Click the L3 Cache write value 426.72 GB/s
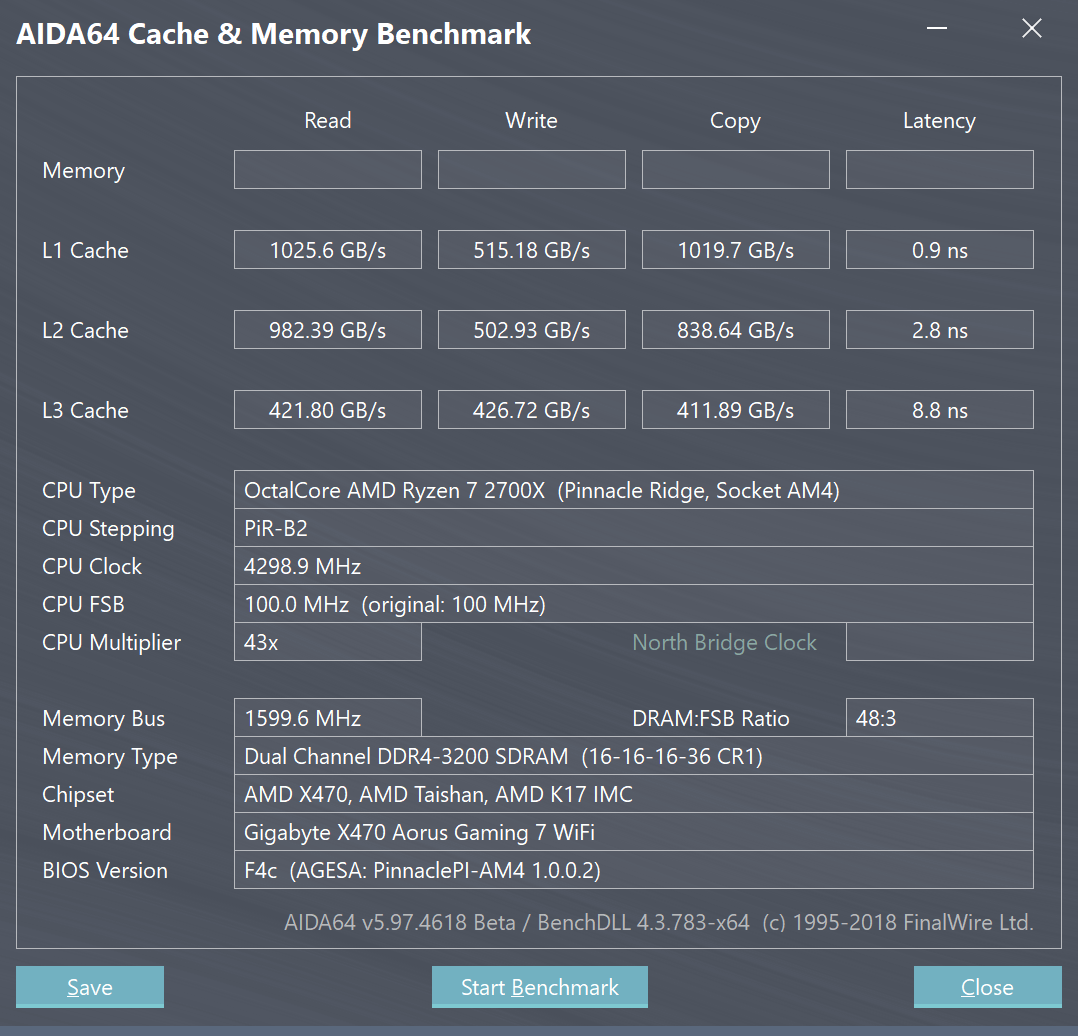The width and height of the screenshot is (1078, 1036). [x=531, y=410]
